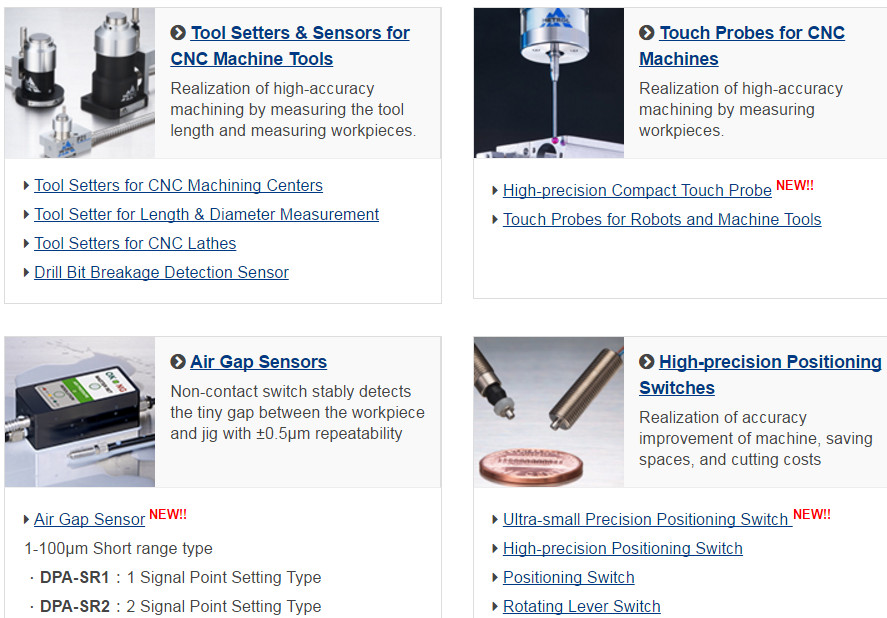Open Ultra-small Precision Positioning Switch link

(x=645, y=519)
